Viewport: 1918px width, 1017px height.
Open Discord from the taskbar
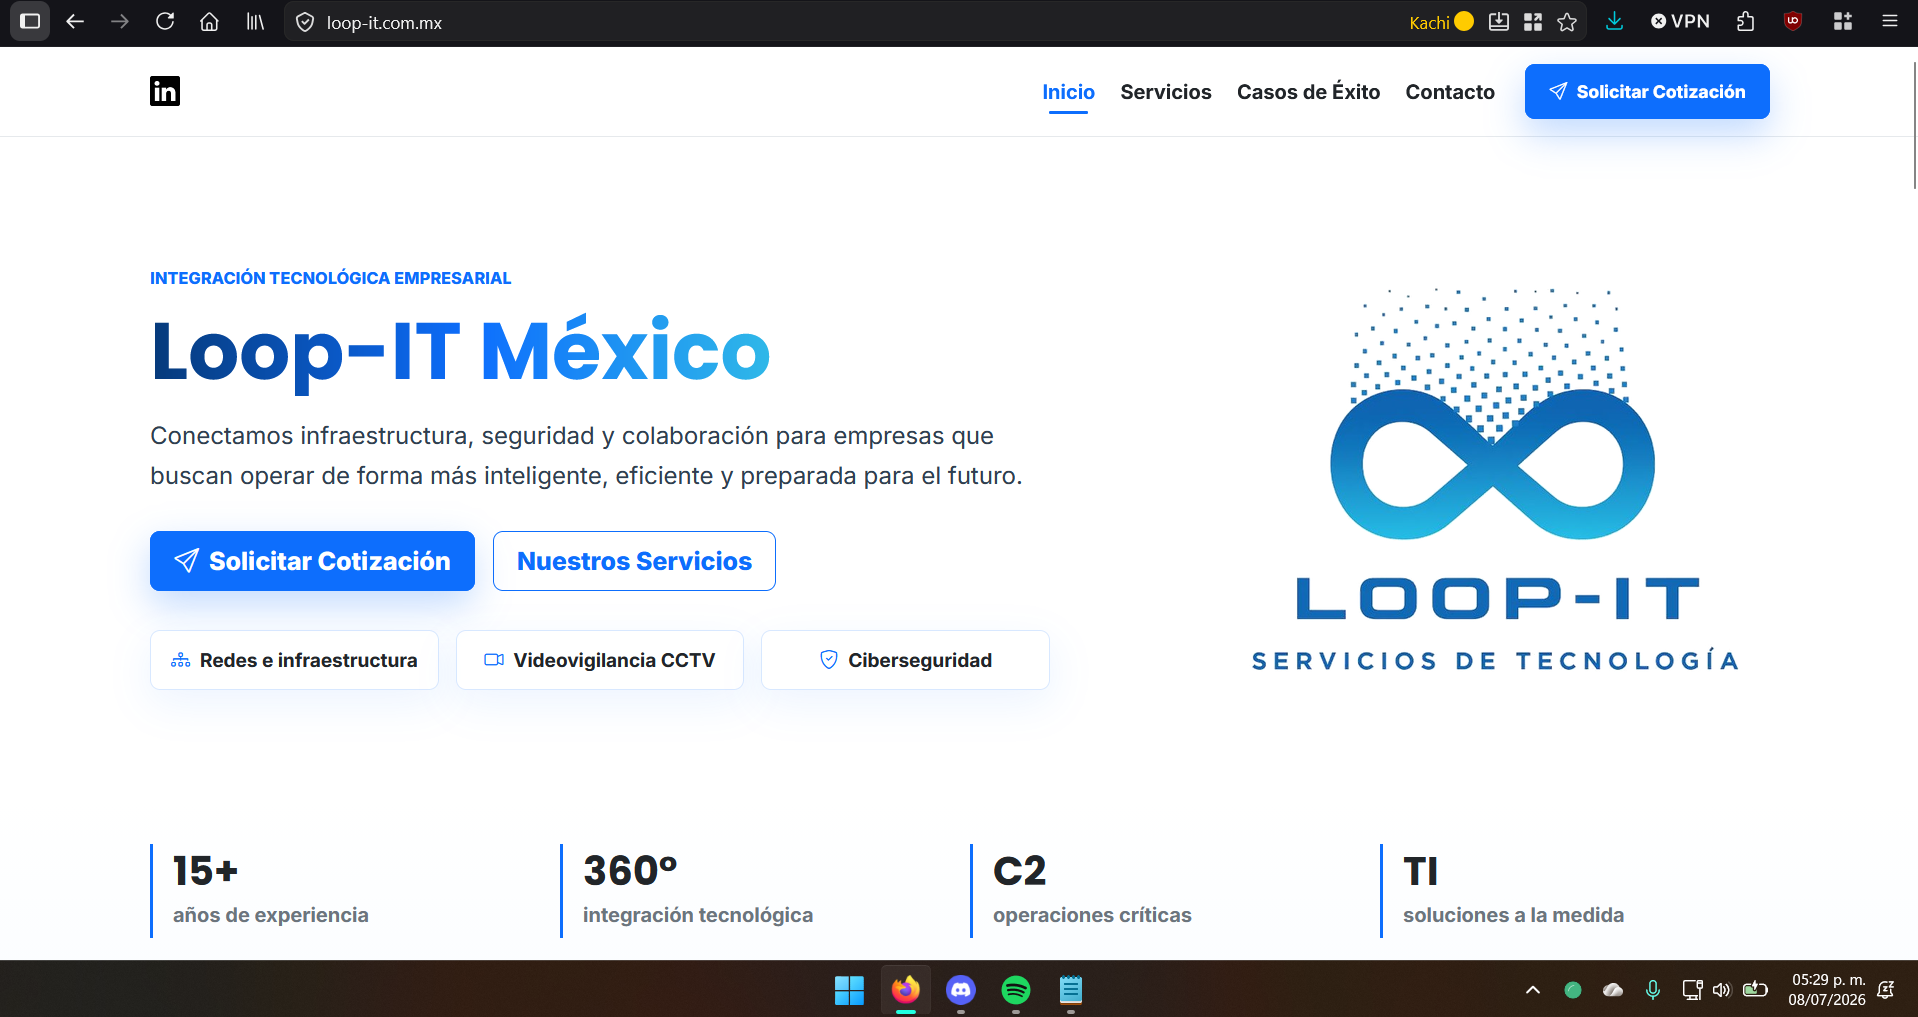coord(961,990)
